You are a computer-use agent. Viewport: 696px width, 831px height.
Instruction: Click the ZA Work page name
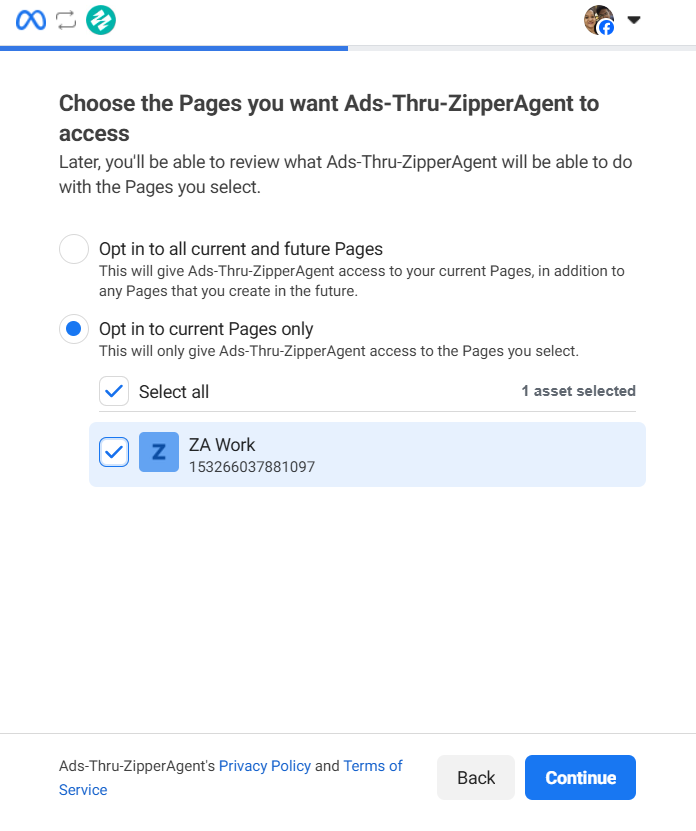(222, 445)
